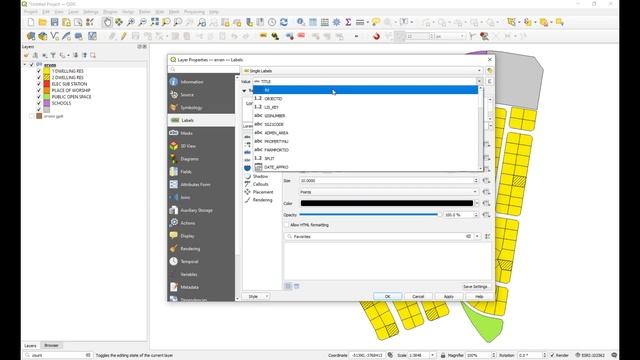Click the New Project toolbar icon
640x360 pixels.
tap(31, 22)
